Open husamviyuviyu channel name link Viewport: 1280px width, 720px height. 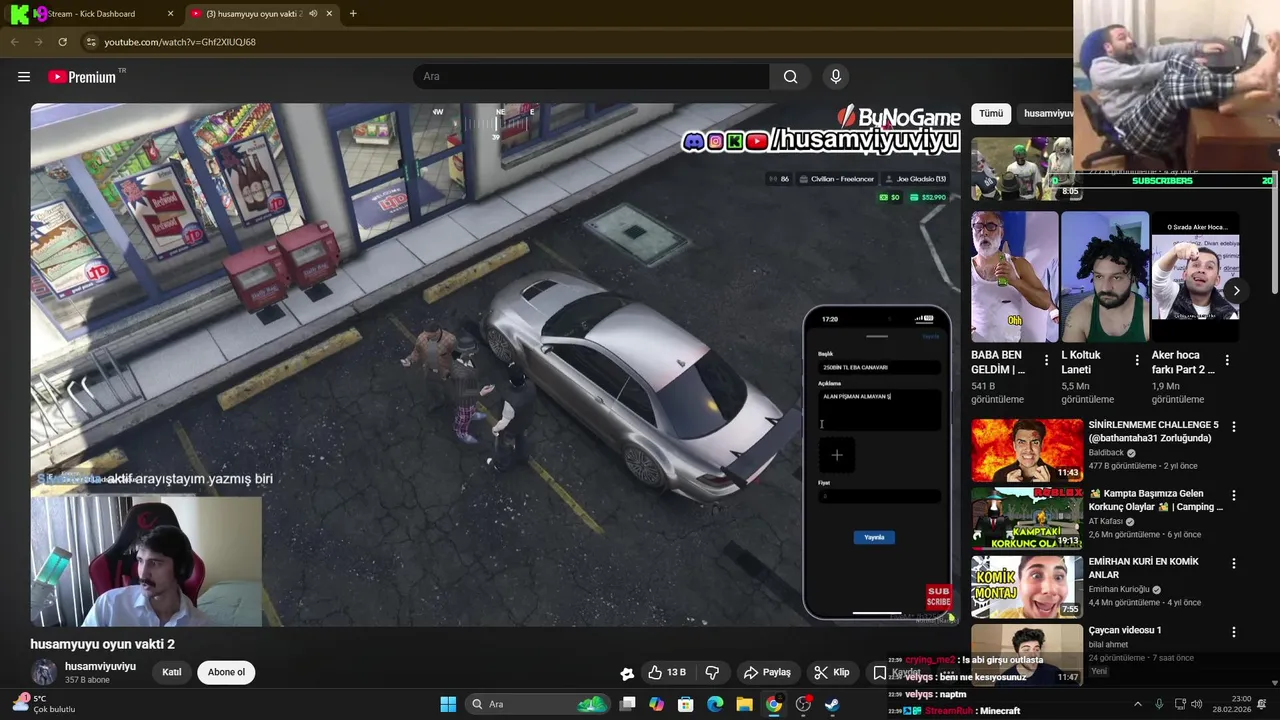coord(100,666)
